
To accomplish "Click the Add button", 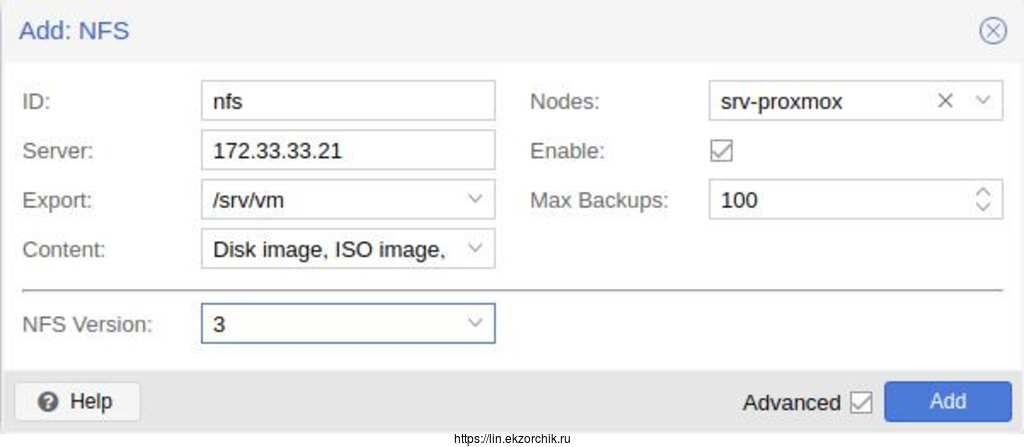I will (947, 402).
